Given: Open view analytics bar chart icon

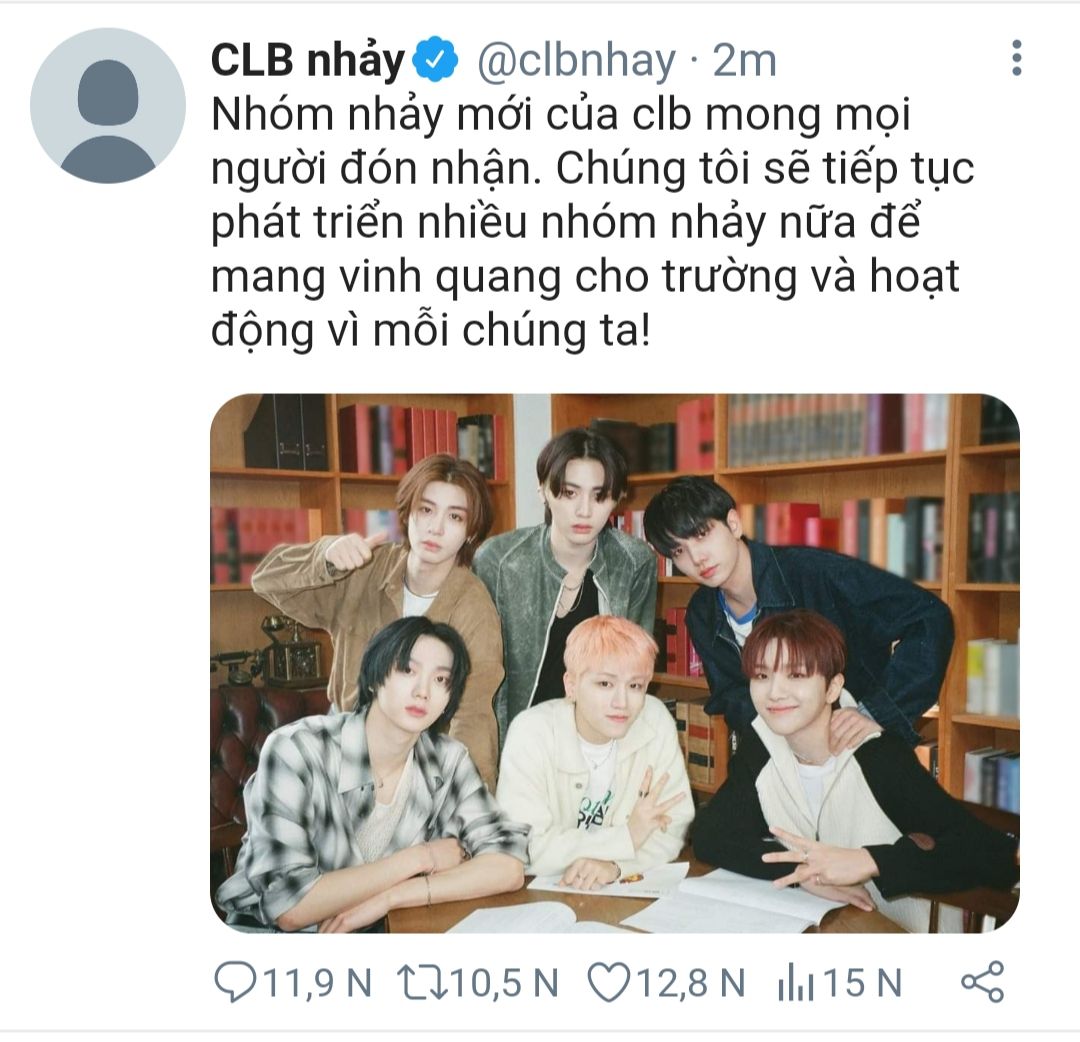Looking at the screenshot, I should click(x=796, y=981).
